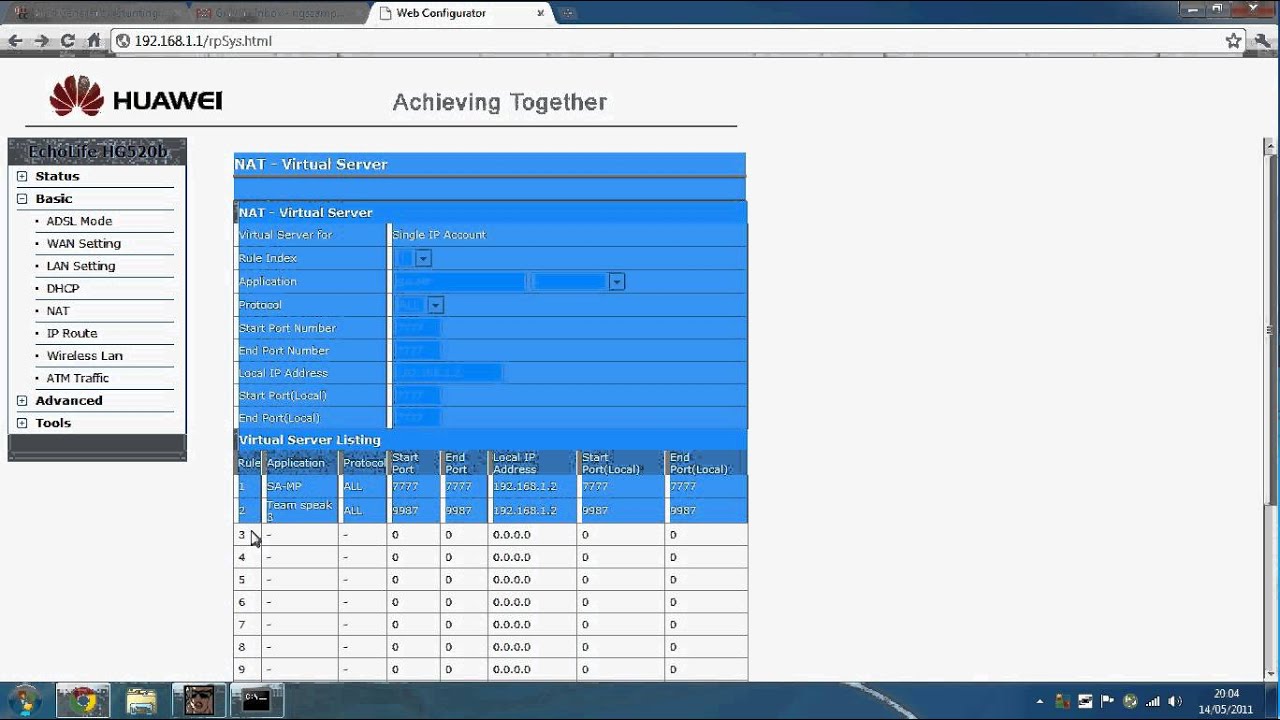
Task: Open the ADSL Mode page
Action: [79, 221]
